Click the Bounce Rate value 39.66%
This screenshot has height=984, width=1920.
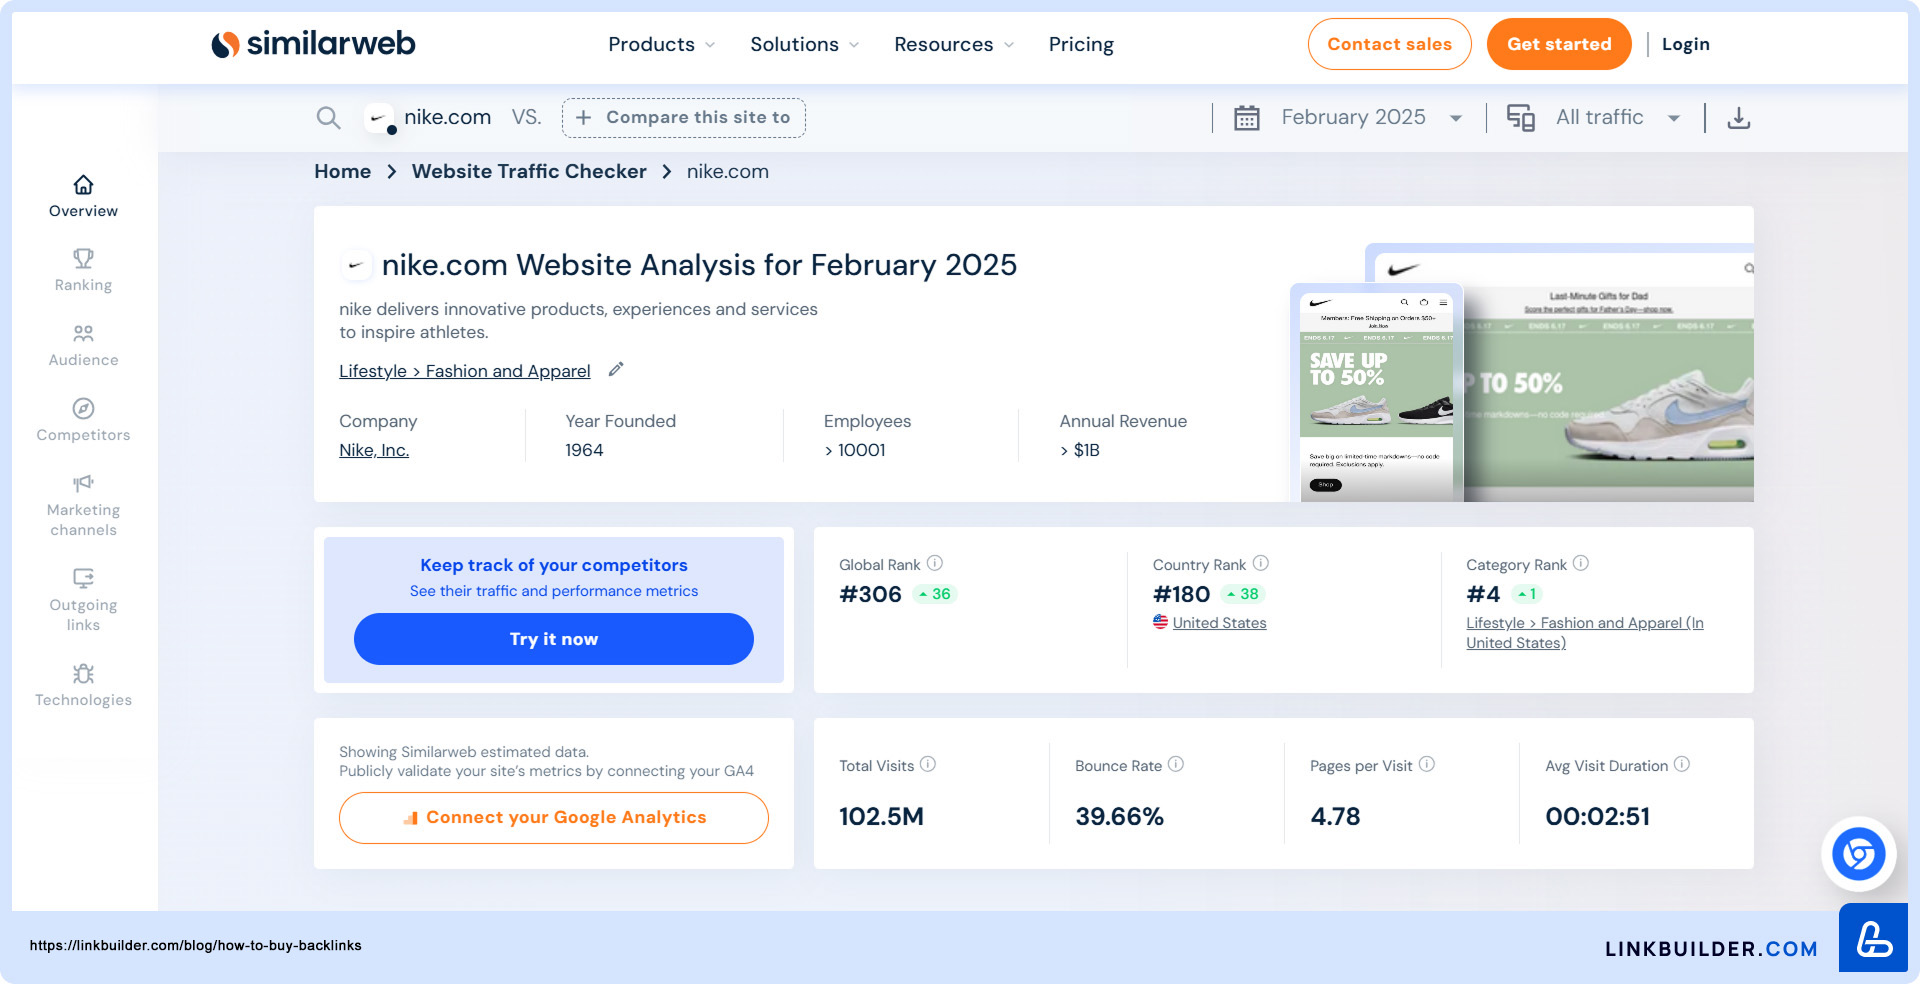1119,817
